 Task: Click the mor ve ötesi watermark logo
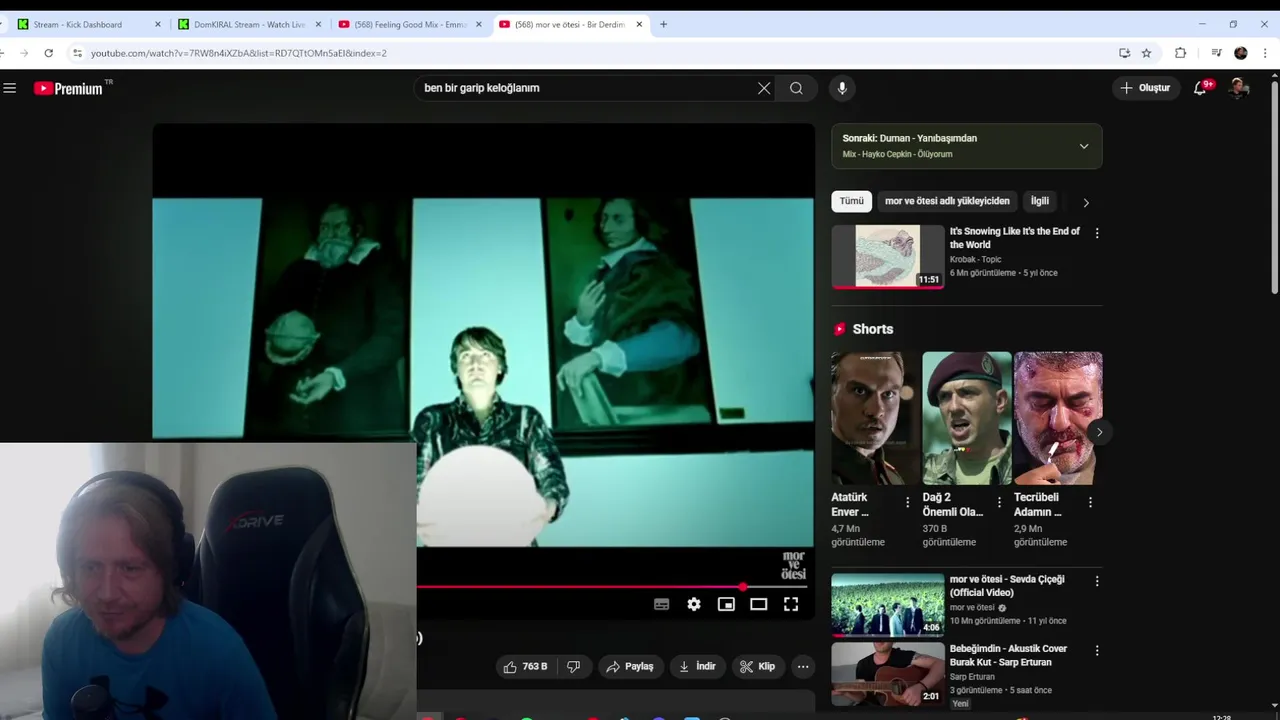(x=793, y=565)
